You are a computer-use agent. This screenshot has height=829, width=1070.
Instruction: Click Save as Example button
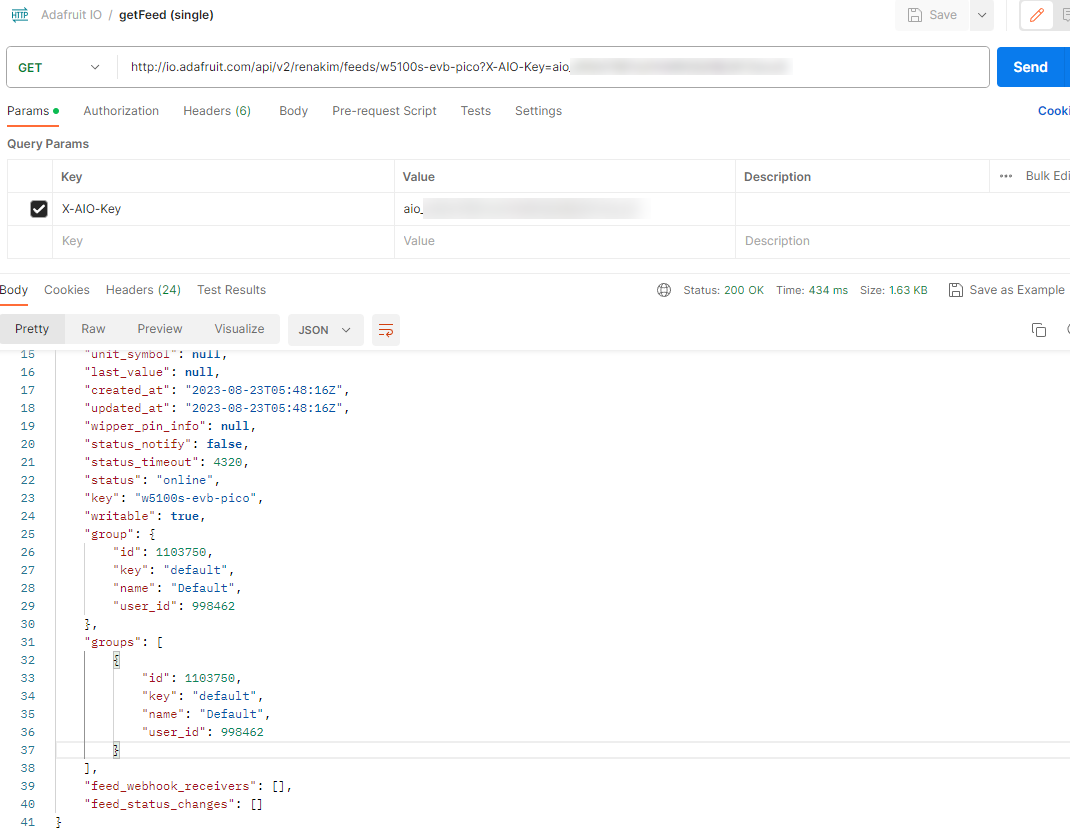tap(1007, 290)
